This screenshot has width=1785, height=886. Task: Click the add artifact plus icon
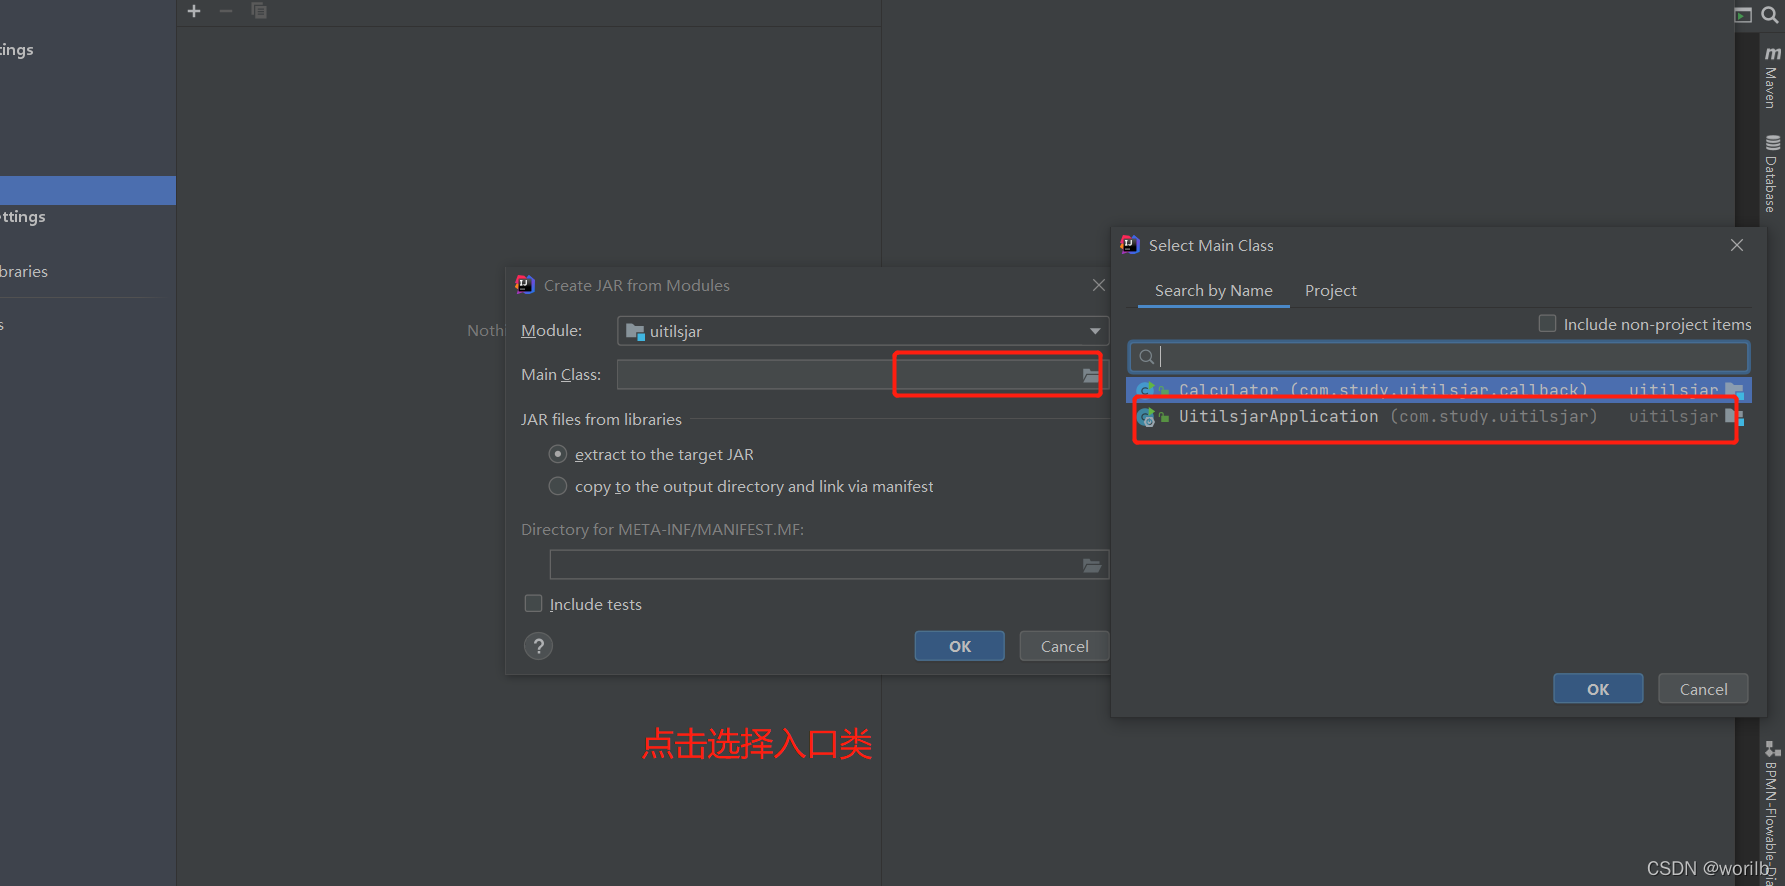pos(194,11)
